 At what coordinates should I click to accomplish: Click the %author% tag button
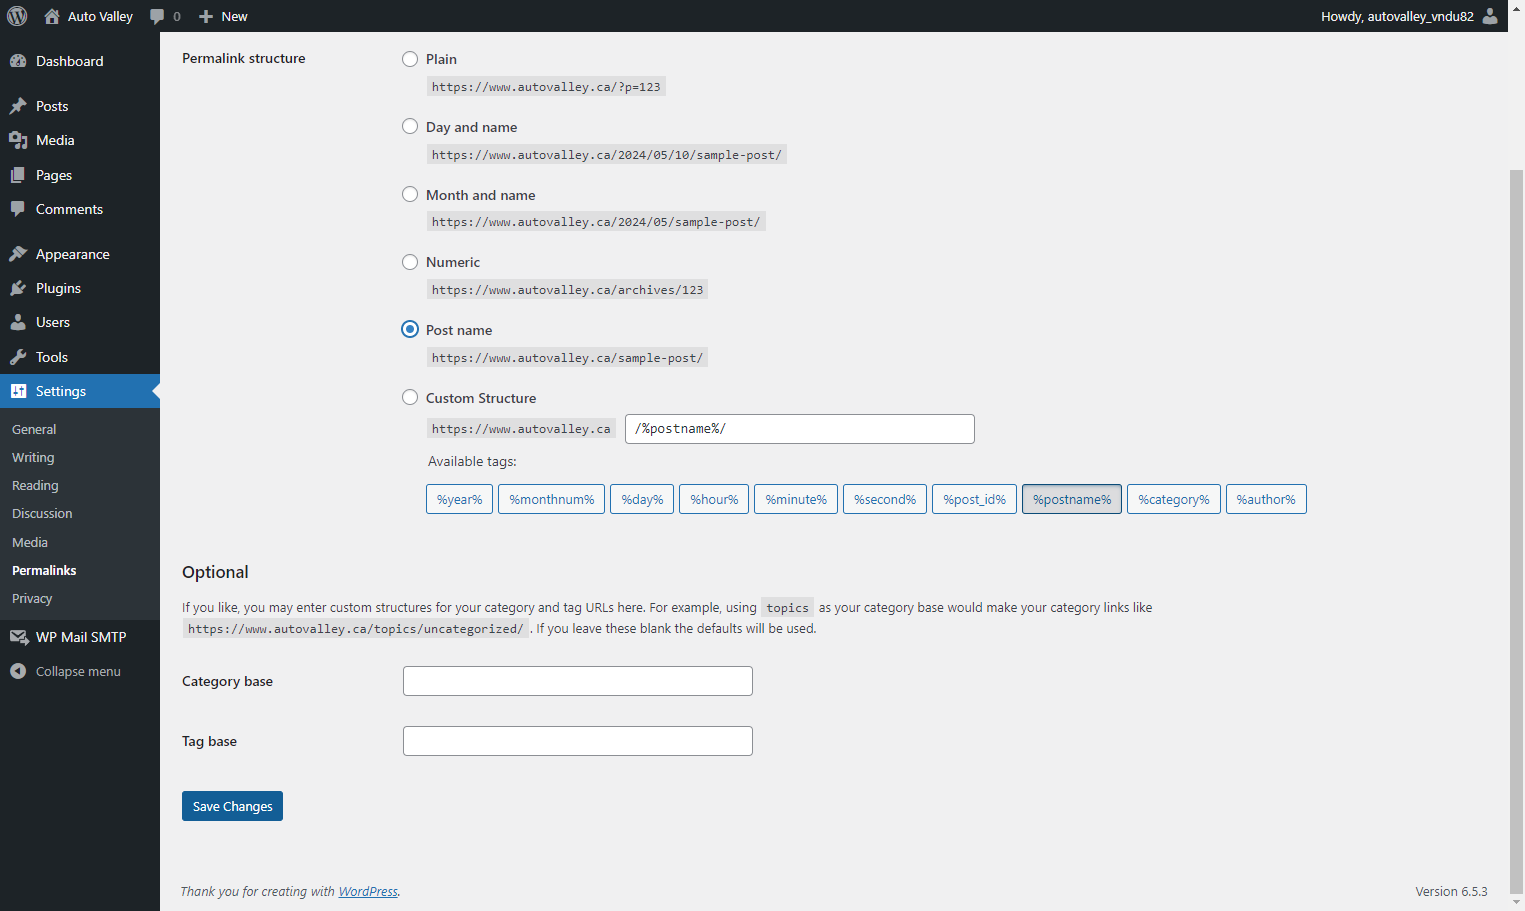pos(1266,499)
